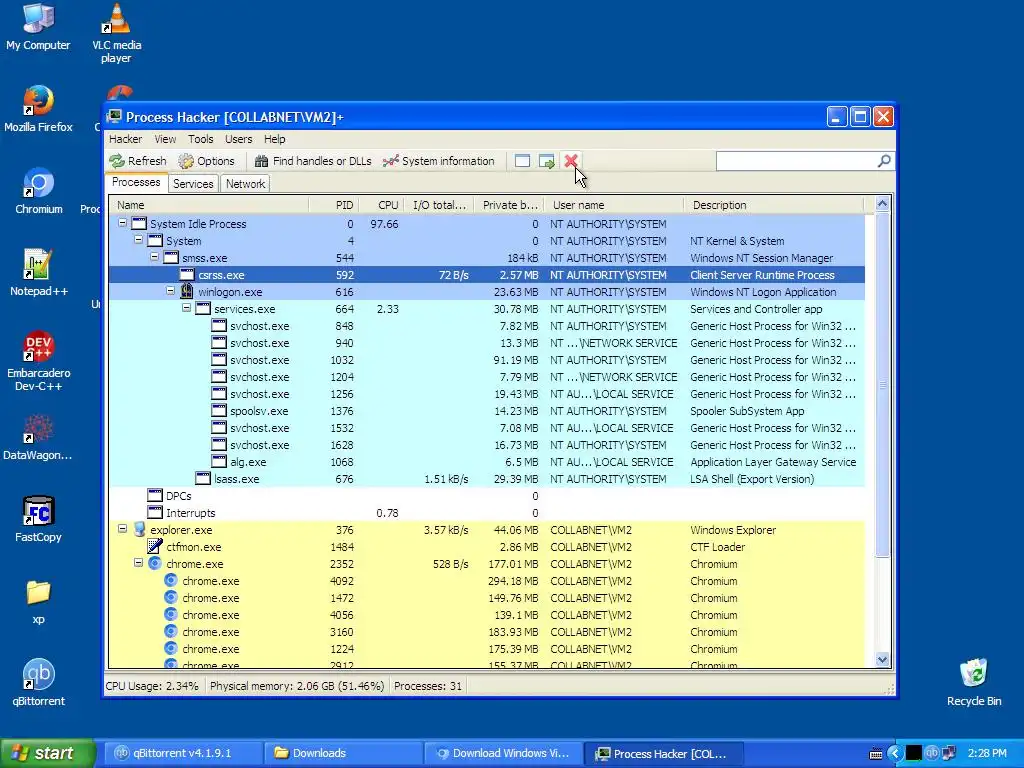Viewport: 1024px width, 768px height.
Task: Click the ctfmon.exe pencil icon
Action: (155, 546)
